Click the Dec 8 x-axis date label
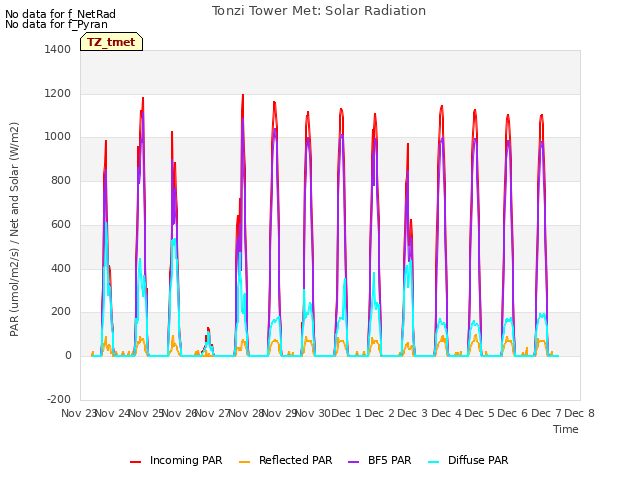The height and width of the screenshot is (480, 640). click(580, 413)
